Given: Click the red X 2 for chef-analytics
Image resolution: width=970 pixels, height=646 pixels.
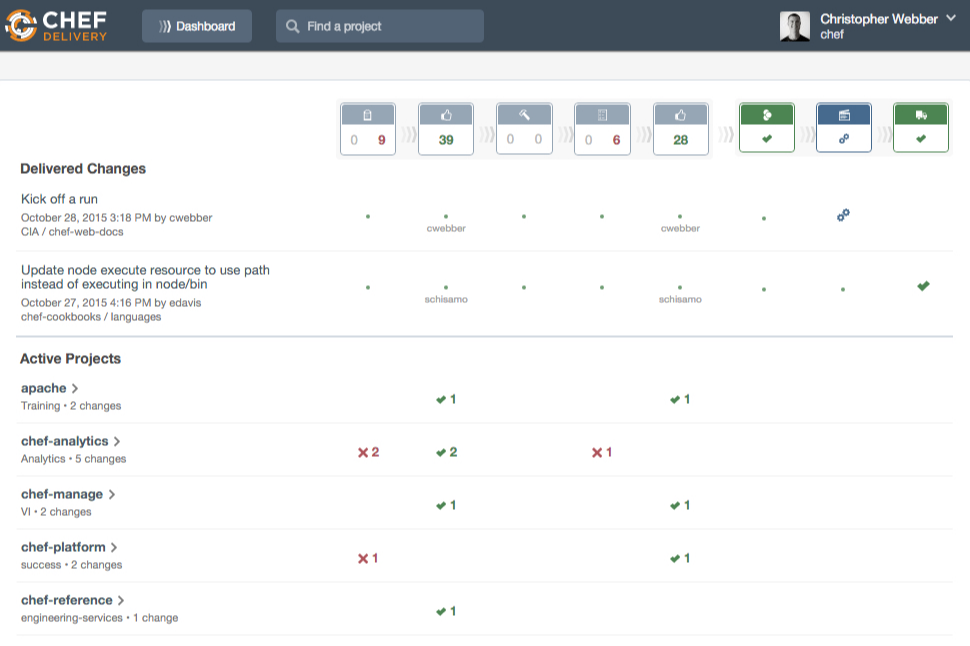Looking at the screenshot, I should pyautogui.click(x=368, y=452).
